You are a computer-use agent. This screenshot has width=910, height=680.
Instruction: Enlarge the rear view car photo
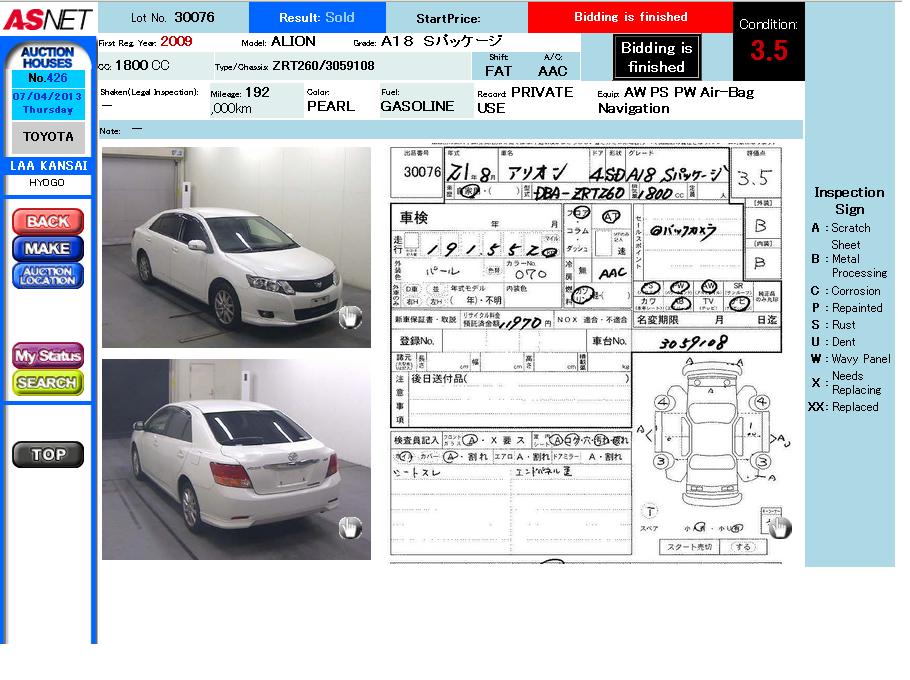pyautogui.click(x=236, y=459)
